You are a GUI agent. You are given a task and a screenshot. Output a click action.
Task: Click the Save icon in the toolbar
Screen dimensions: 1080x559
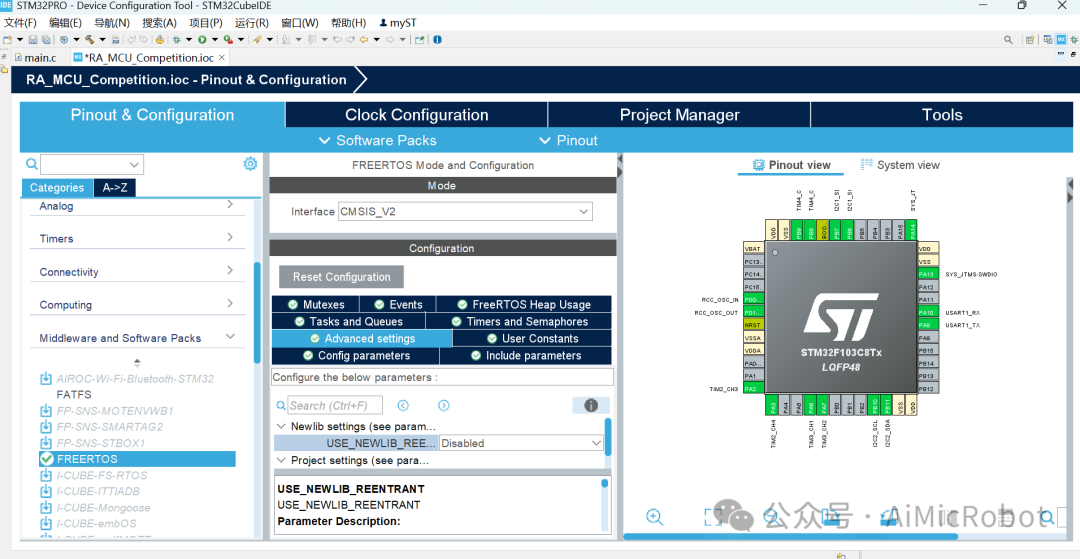(33, 40)
